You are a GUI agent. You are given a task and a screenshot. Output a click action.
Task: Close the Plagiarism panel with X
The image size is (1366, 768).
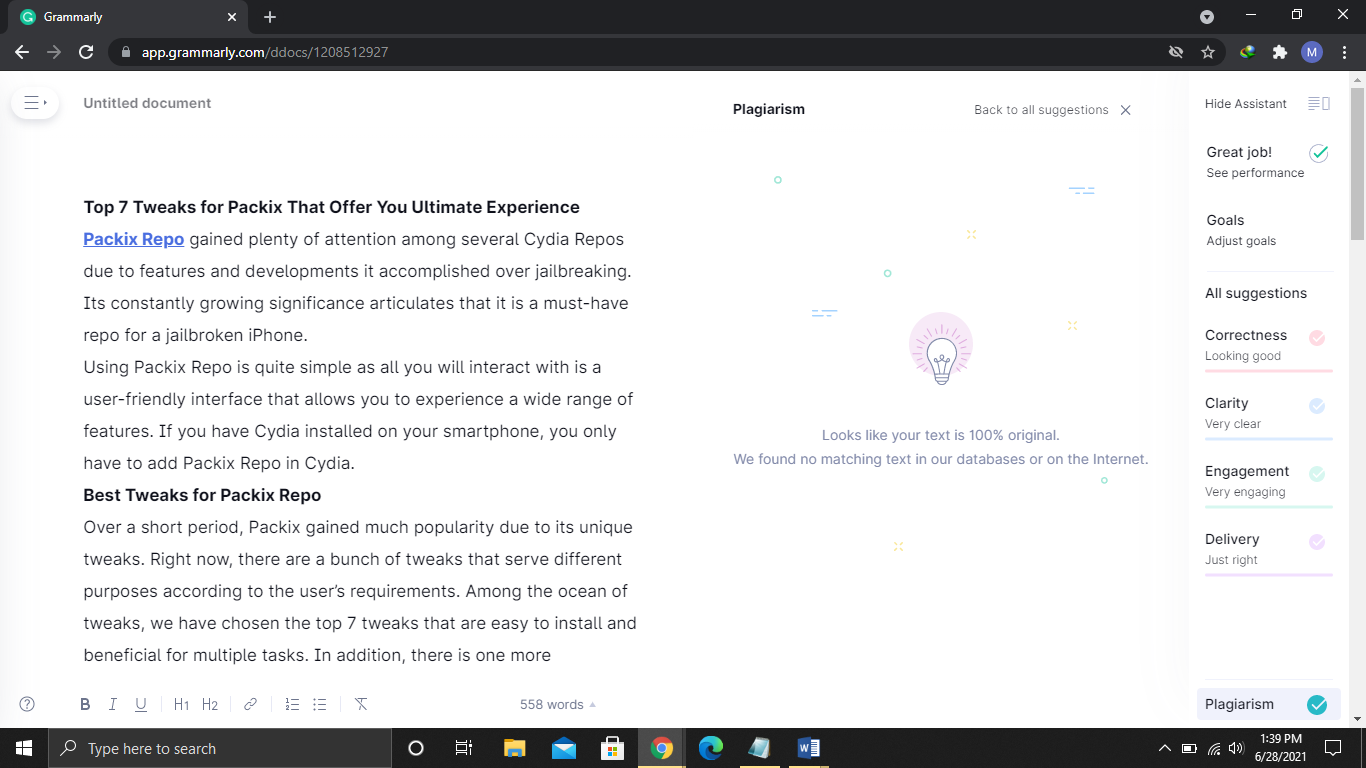[1125, 110]
